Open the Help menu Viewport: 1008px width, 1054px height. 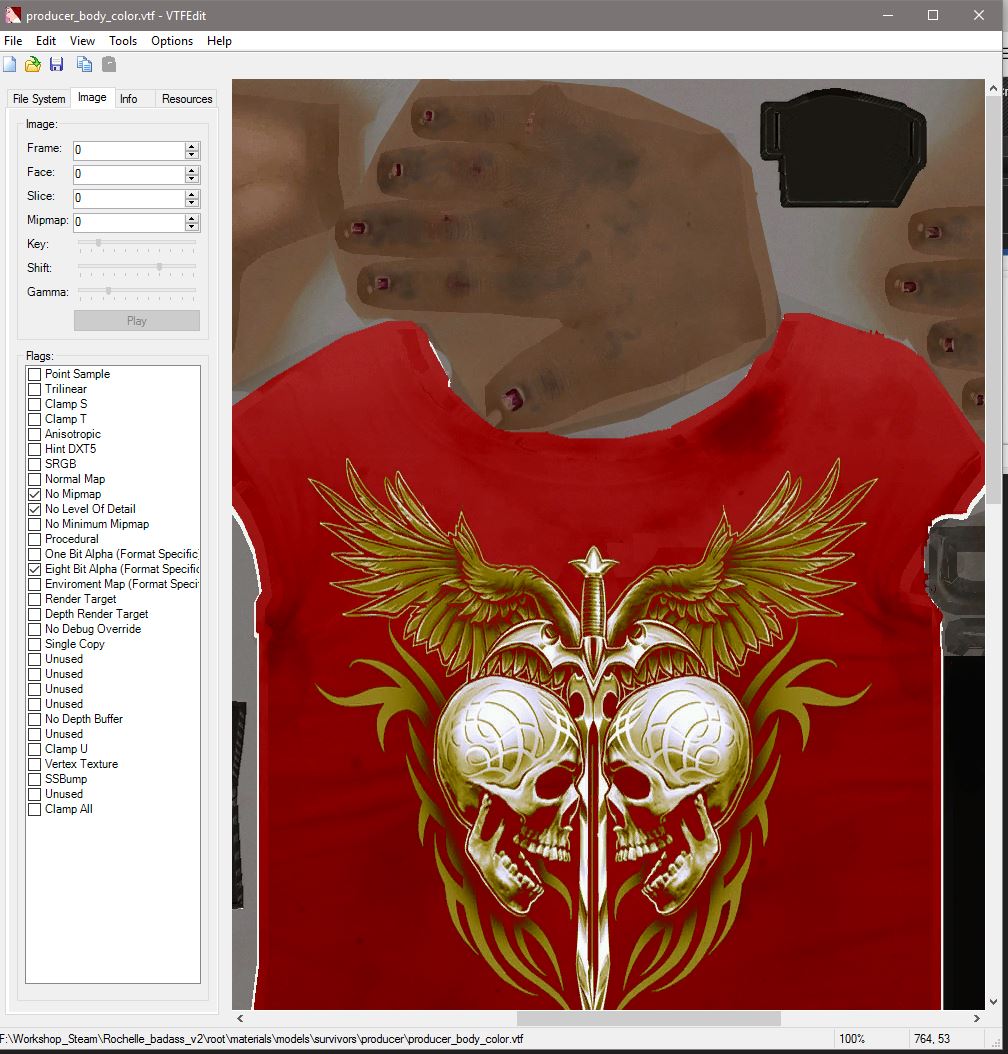pos(219,41)
